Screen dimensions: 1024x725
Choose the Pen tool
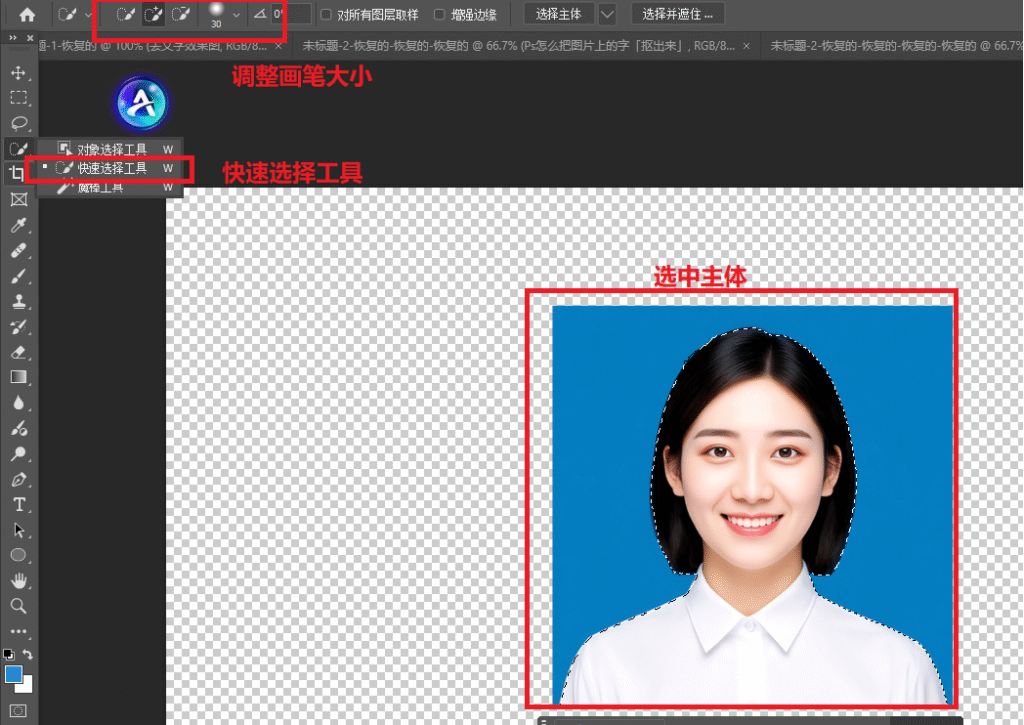(18, 479)
